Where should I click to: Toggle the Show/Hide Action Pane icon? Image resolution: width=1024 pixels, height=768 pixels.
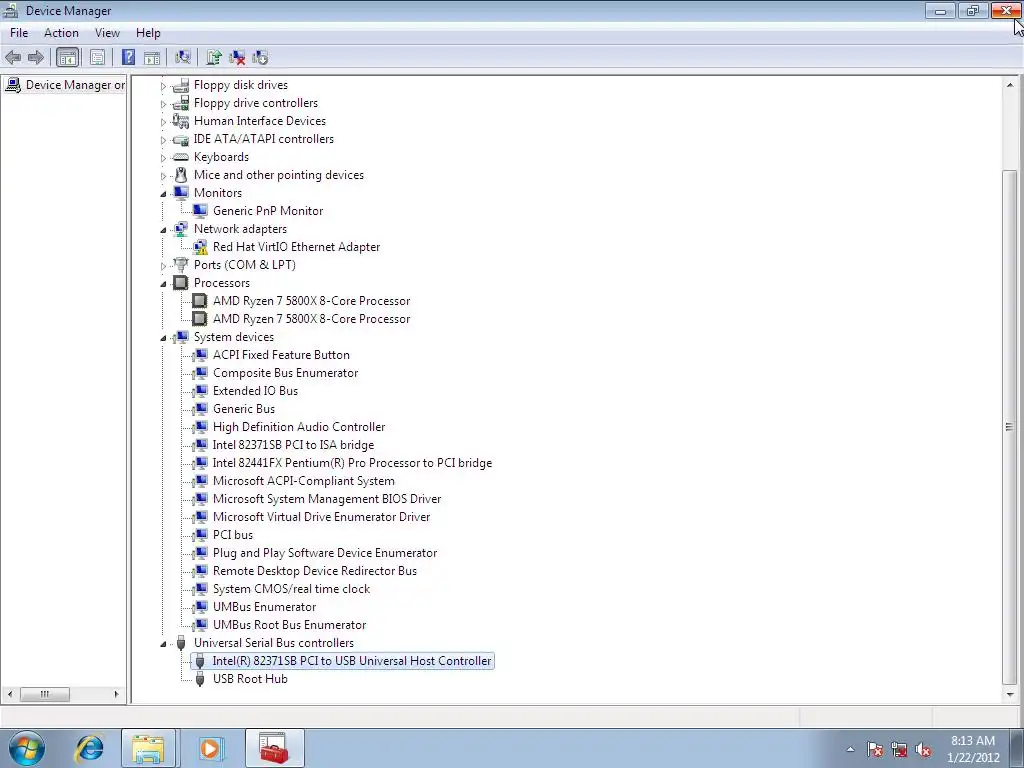[152, 57]
